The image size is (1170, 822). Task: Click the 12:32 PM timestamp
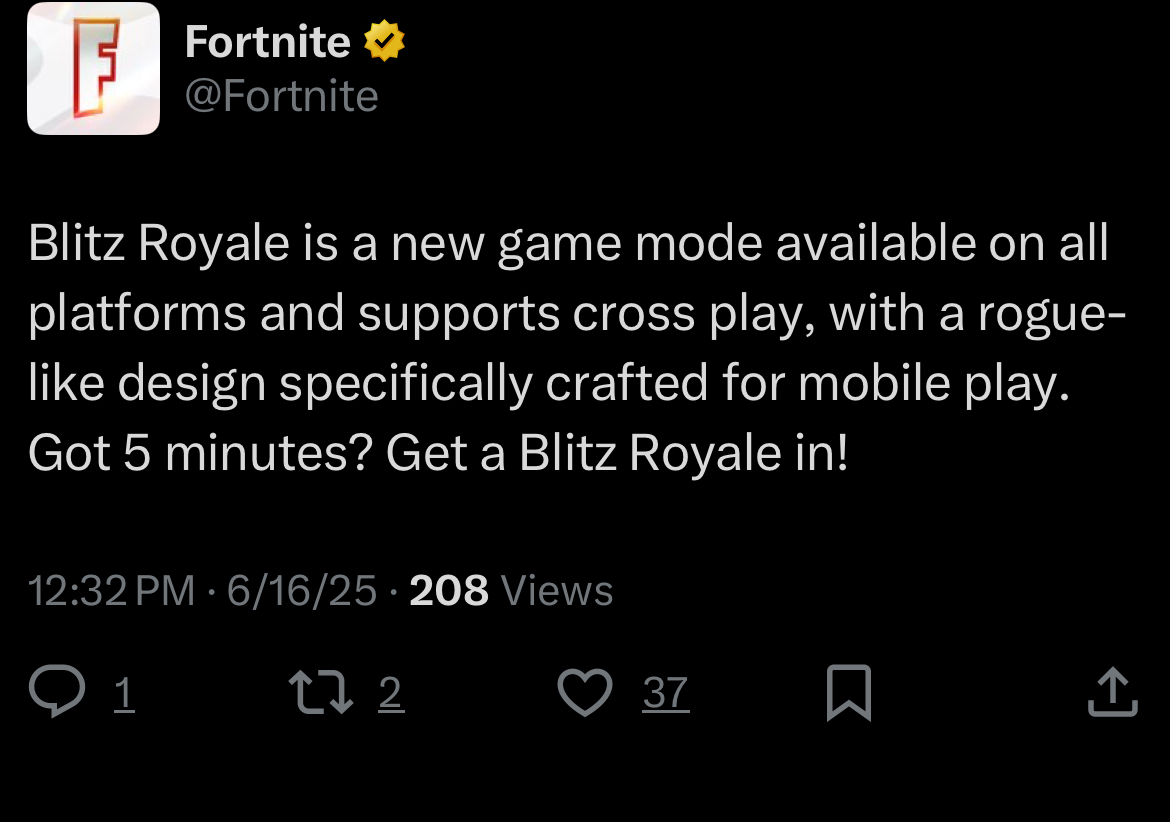pos(111,591)
